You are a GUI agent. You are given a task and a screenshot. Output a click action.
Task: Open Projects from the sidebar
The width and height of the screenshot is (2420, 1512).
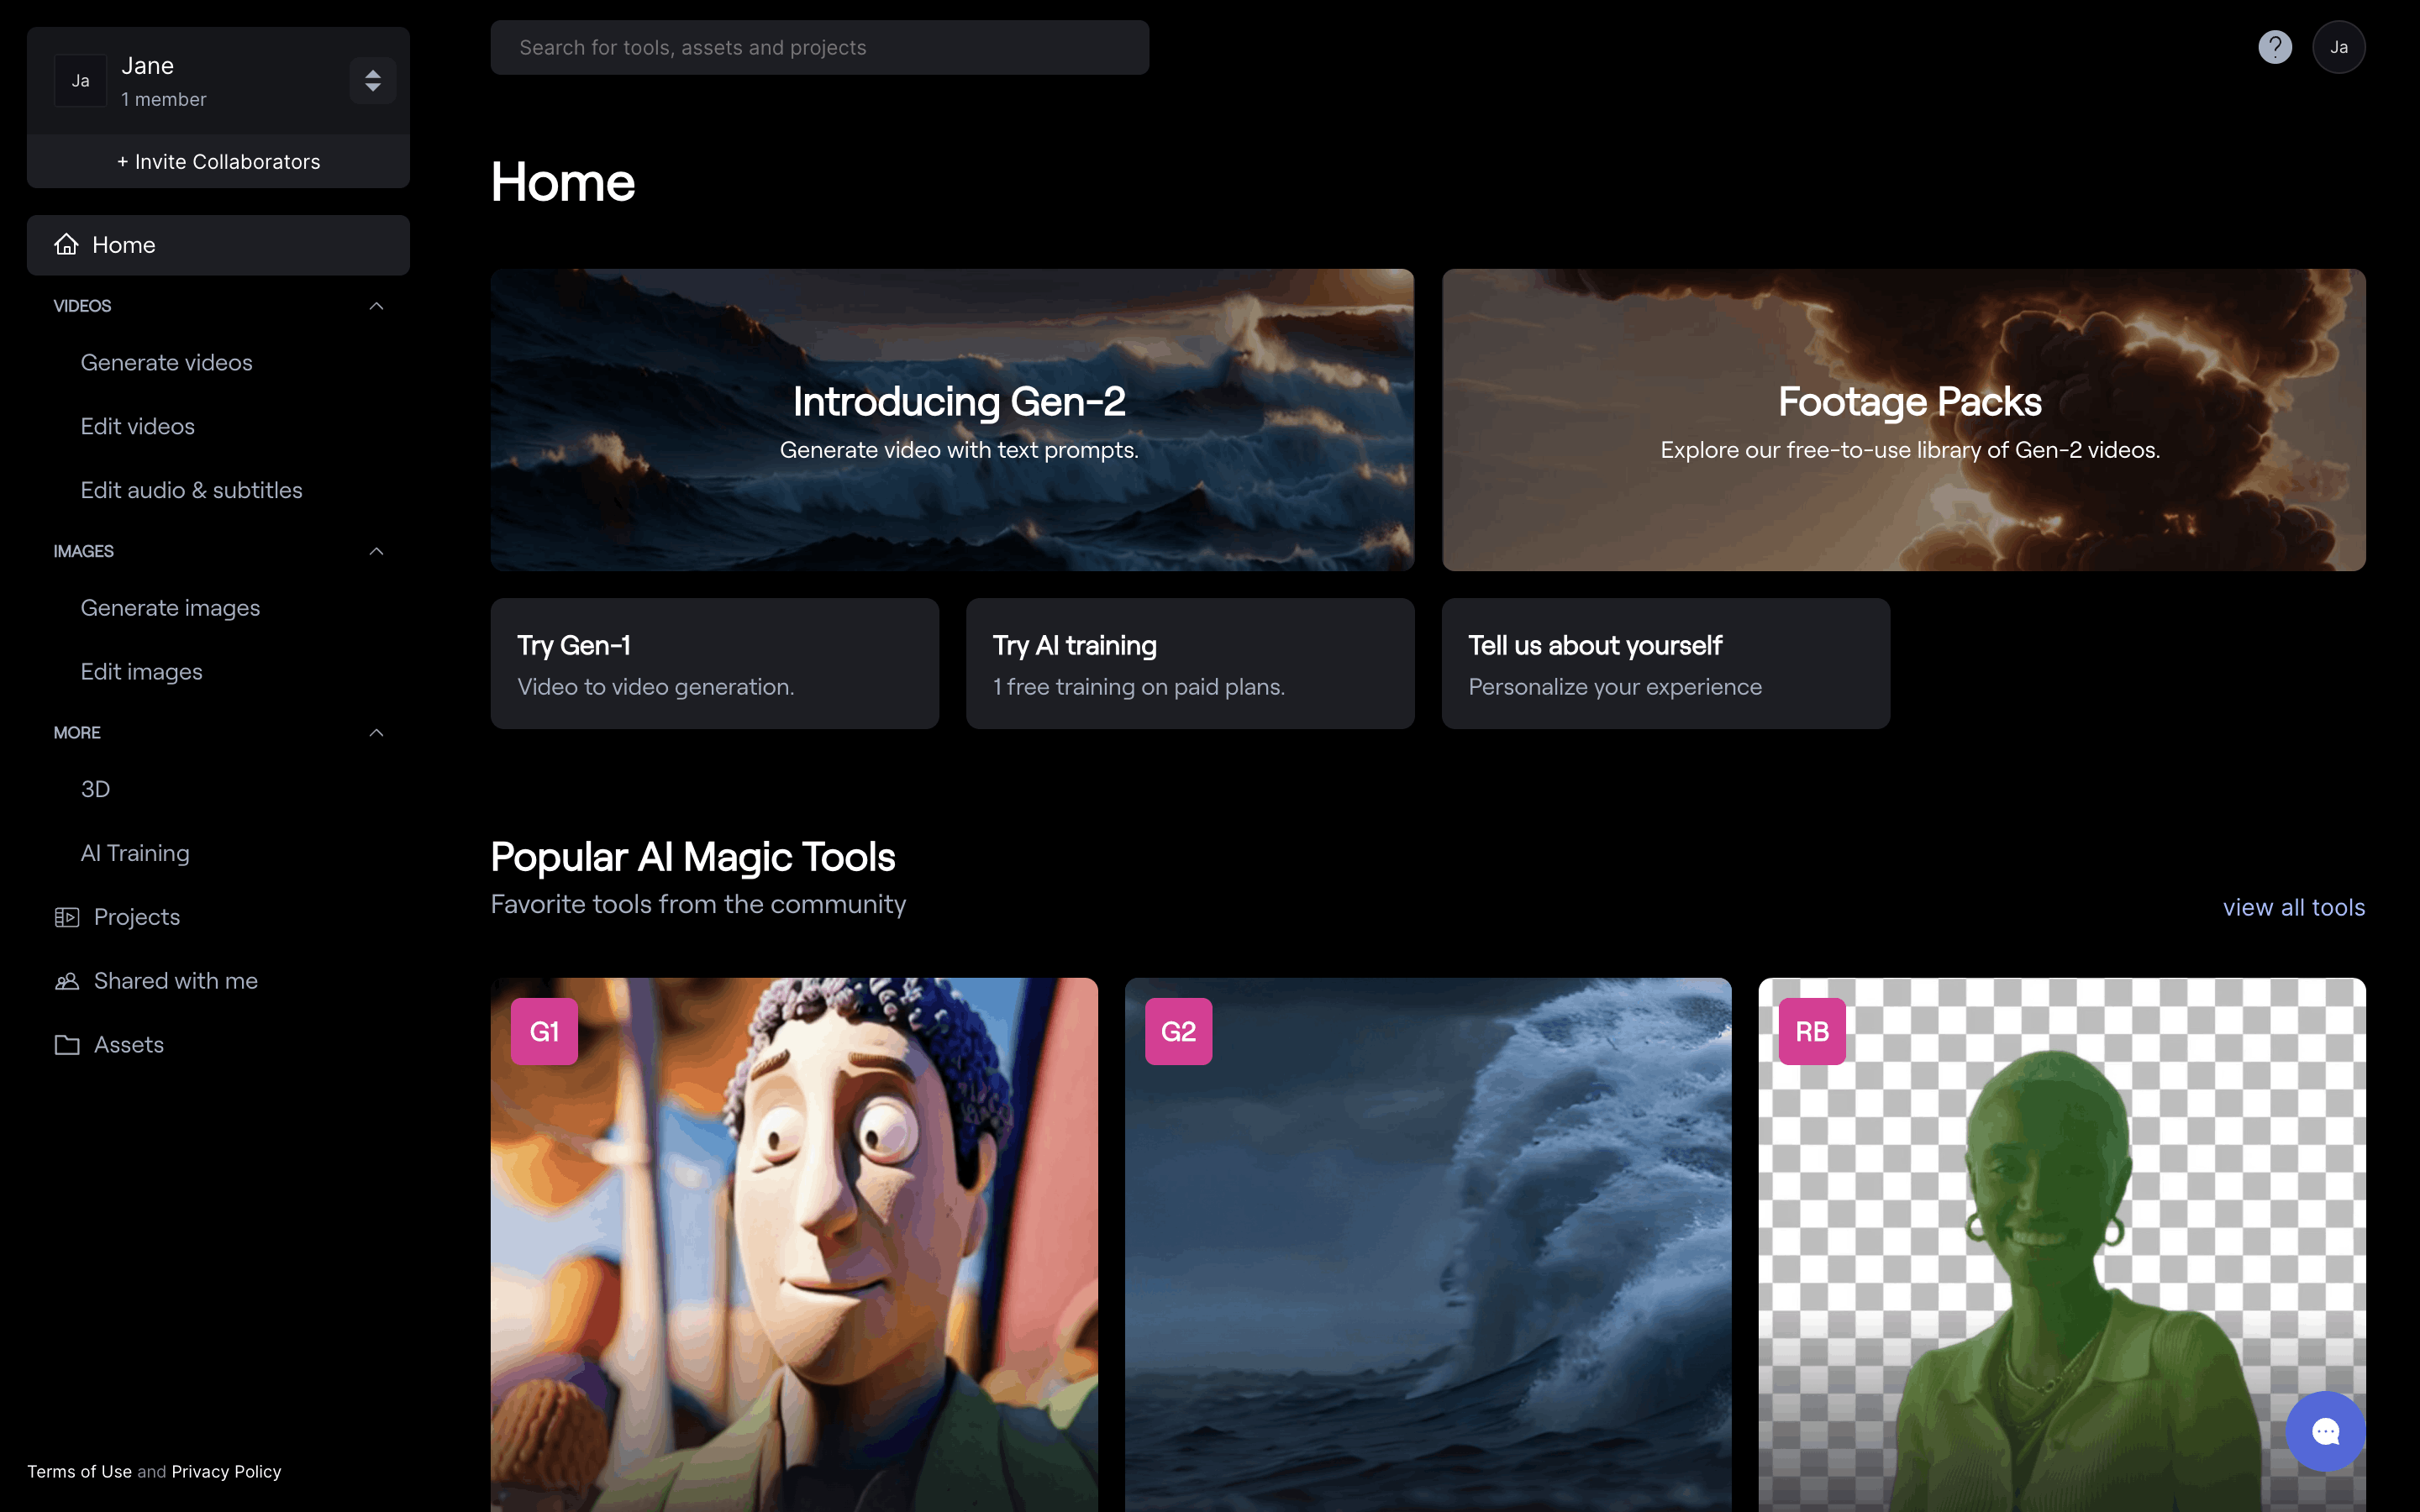[x=136, y=917]
